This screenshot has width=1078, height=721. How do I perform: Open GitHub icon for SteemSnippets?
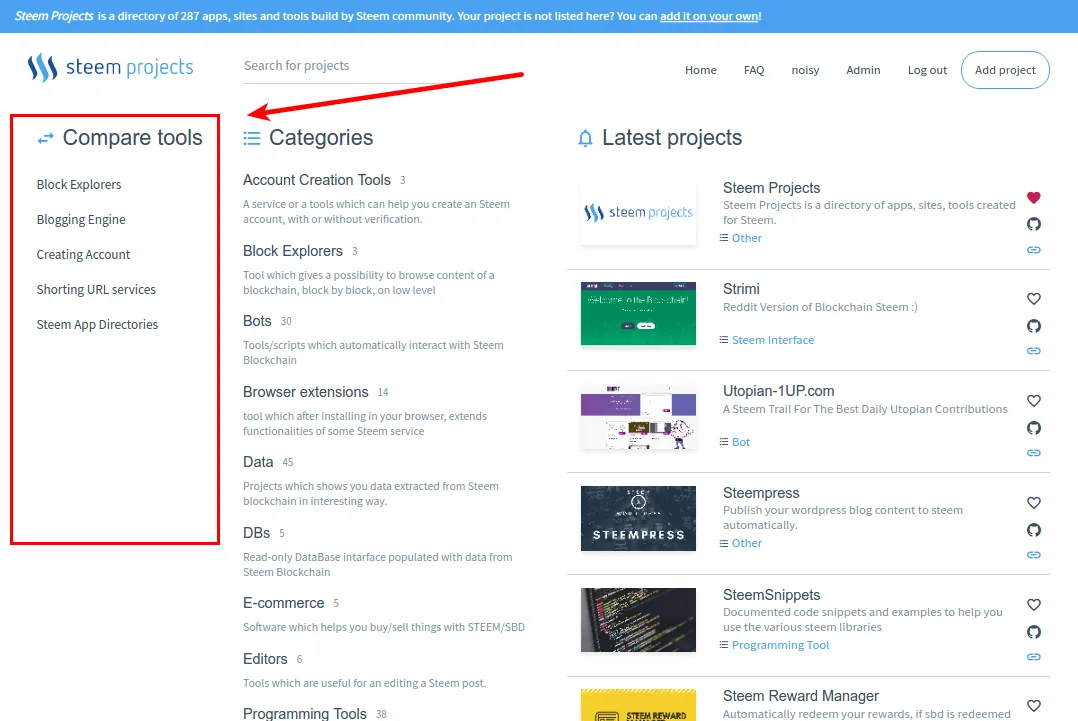(1033, 632)
